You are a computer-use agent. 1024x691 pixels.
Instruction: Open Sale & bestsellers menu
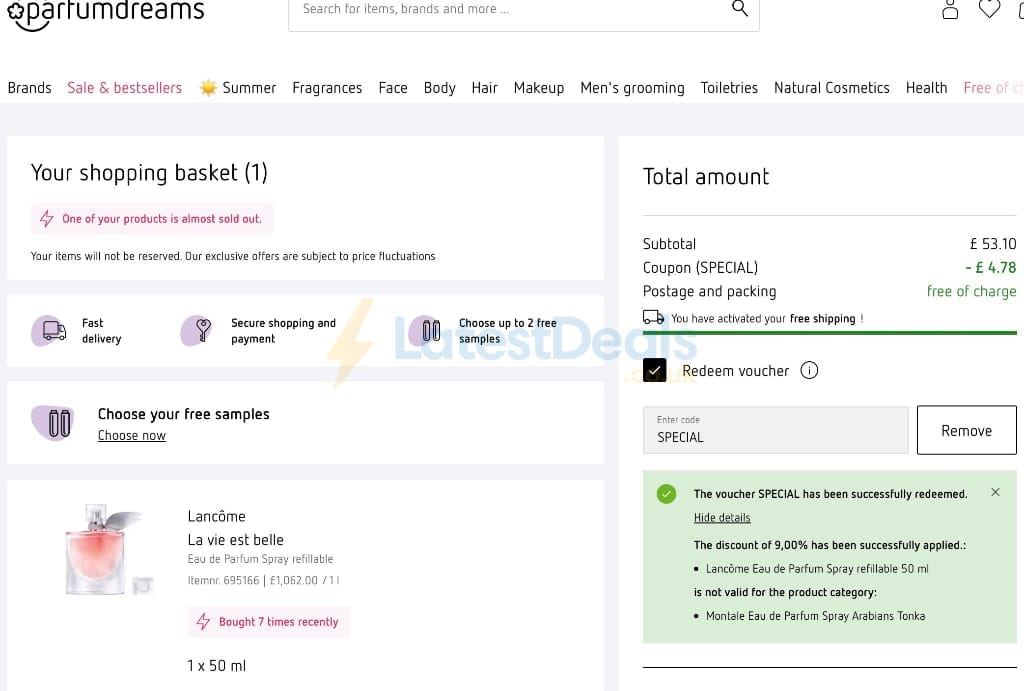(x=125, y=88)
